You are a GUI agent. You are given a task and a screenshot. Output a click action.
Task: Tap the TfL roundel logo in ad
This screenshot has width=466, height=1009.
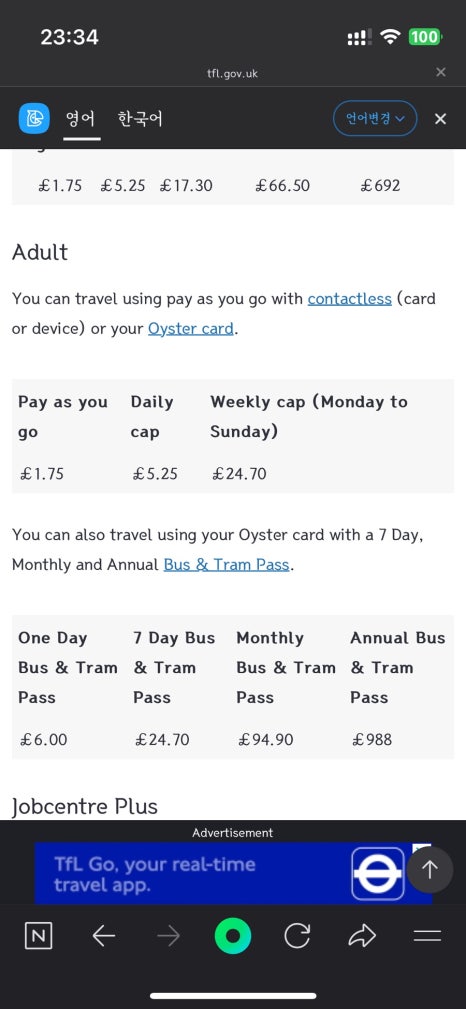(x=378, y=874)
